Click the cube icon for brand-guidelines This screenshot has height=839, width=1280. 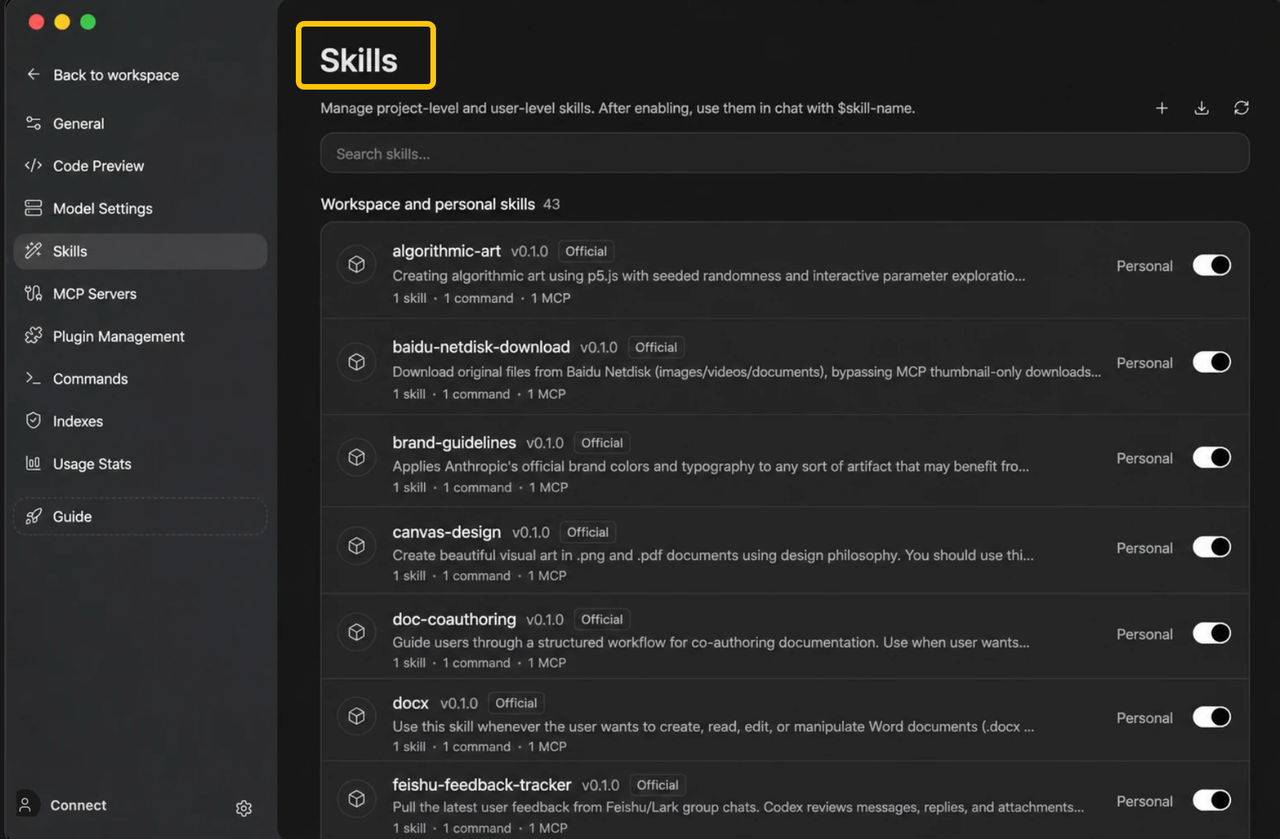pyautogui.click(x=356, y=457)
